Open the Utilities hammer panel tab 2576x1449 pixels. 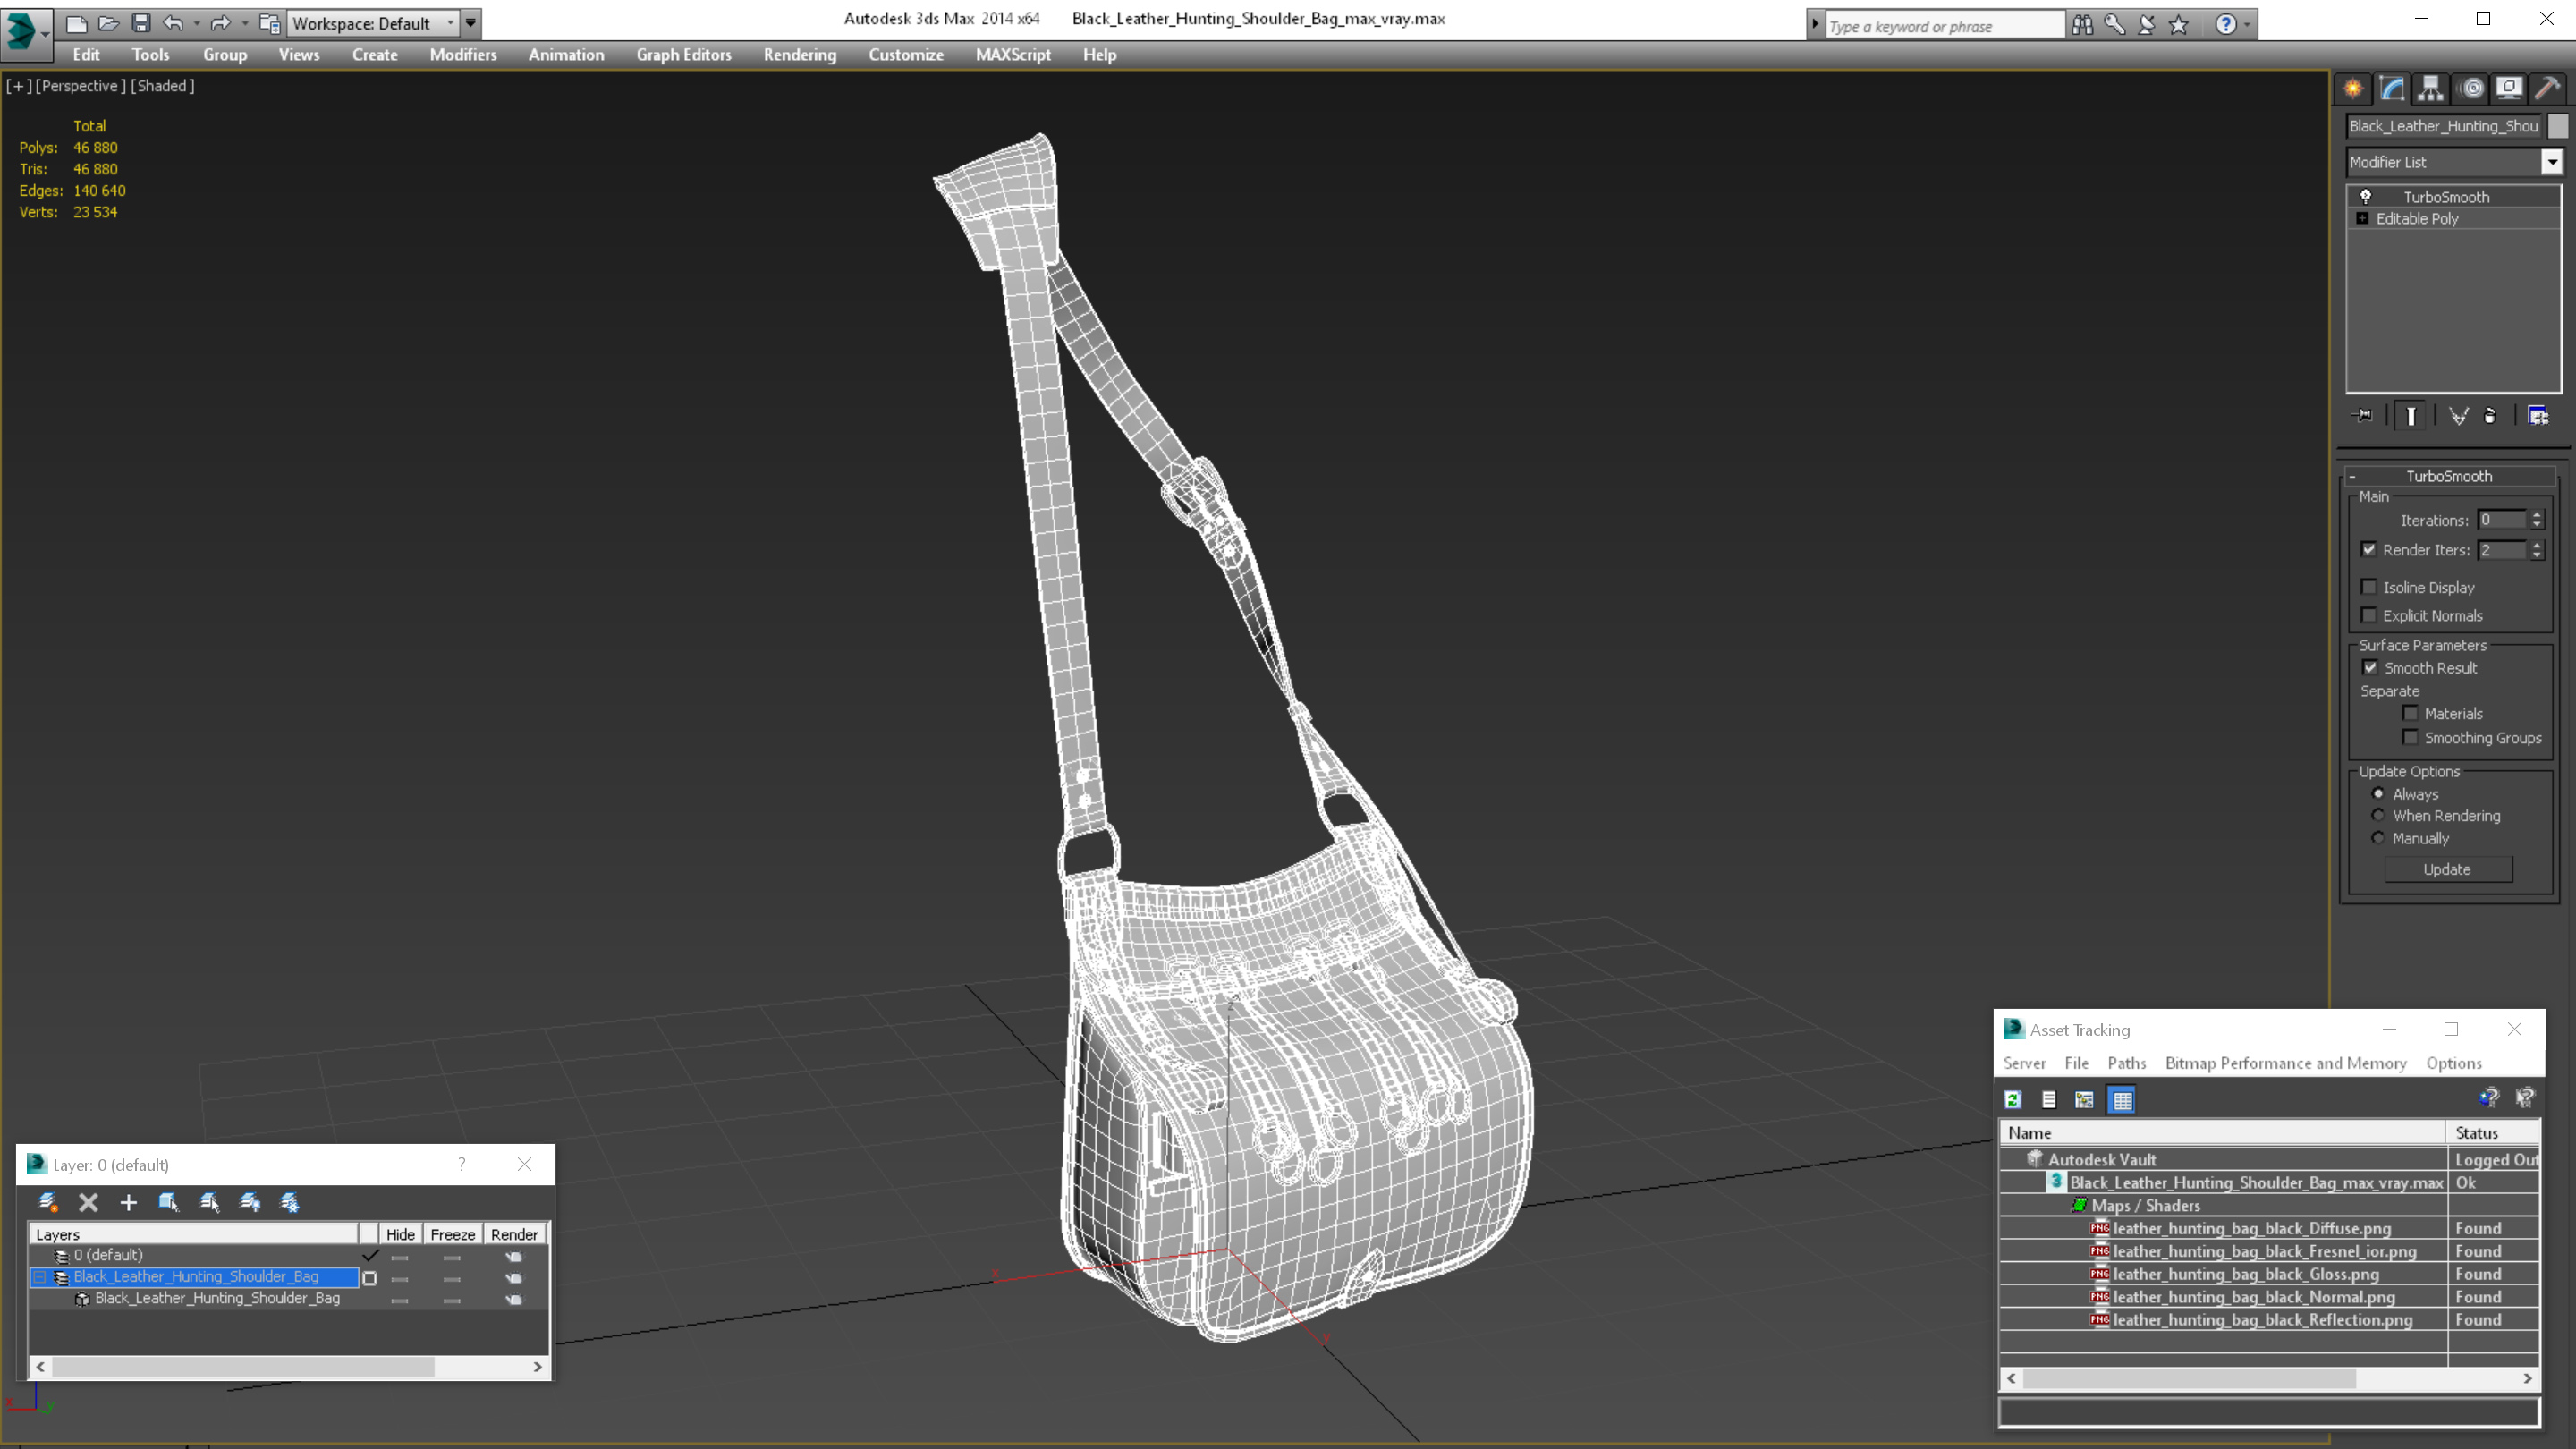(x=2548, y=89)
